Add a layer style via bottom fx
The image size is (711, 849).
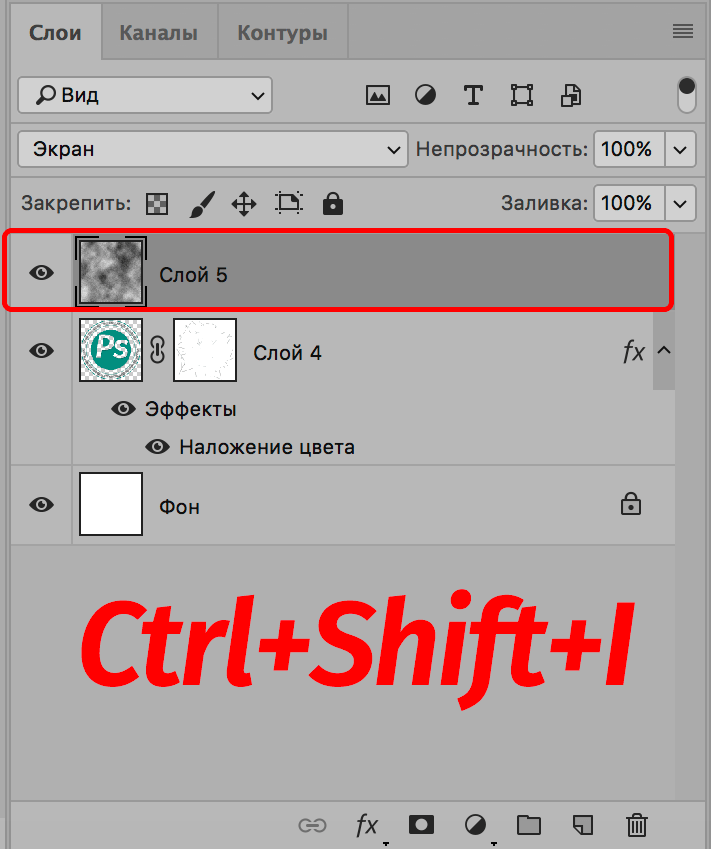click(x=367, y=826)
